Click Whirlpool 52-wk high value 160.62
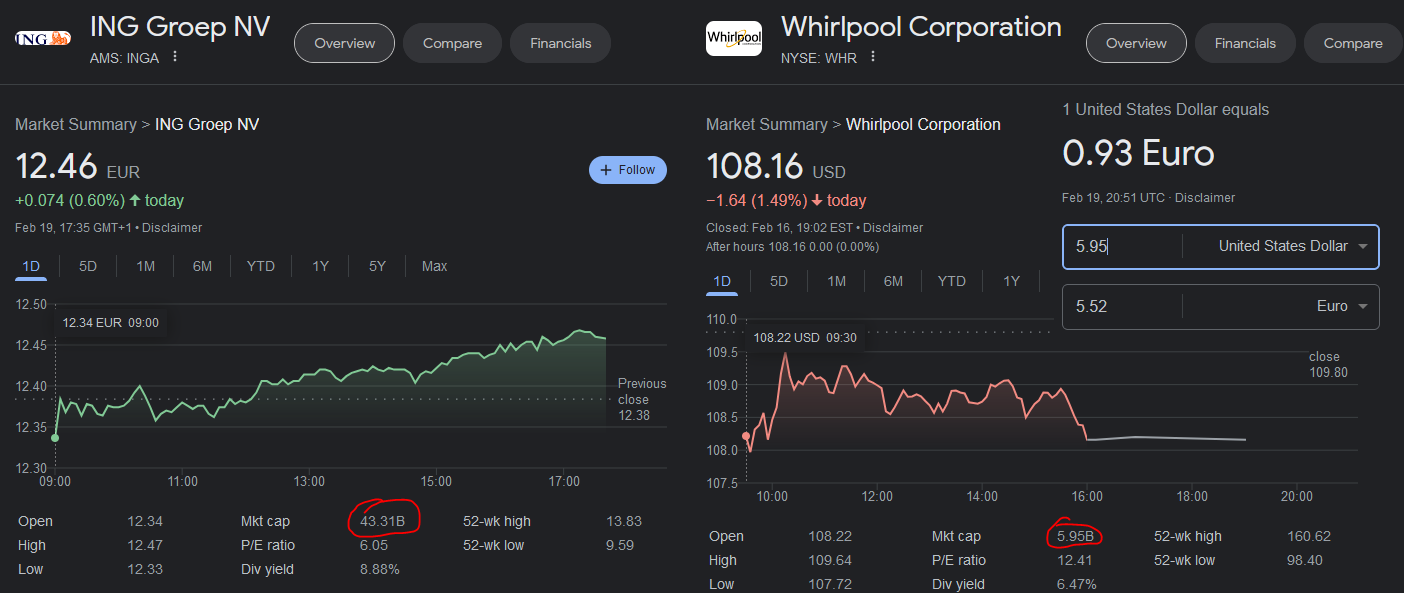 click(1309, 536)
